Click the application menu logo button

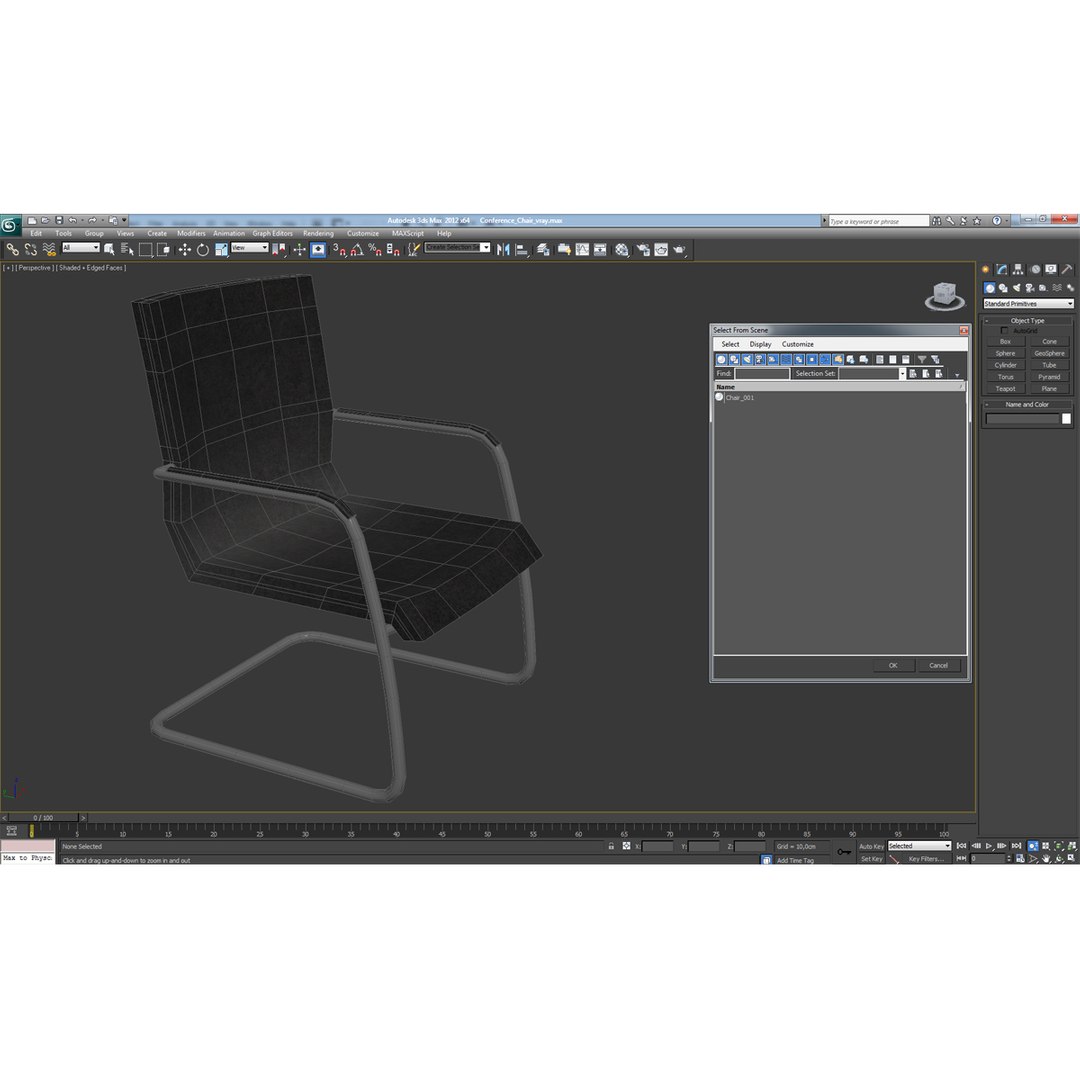(10, 225)
